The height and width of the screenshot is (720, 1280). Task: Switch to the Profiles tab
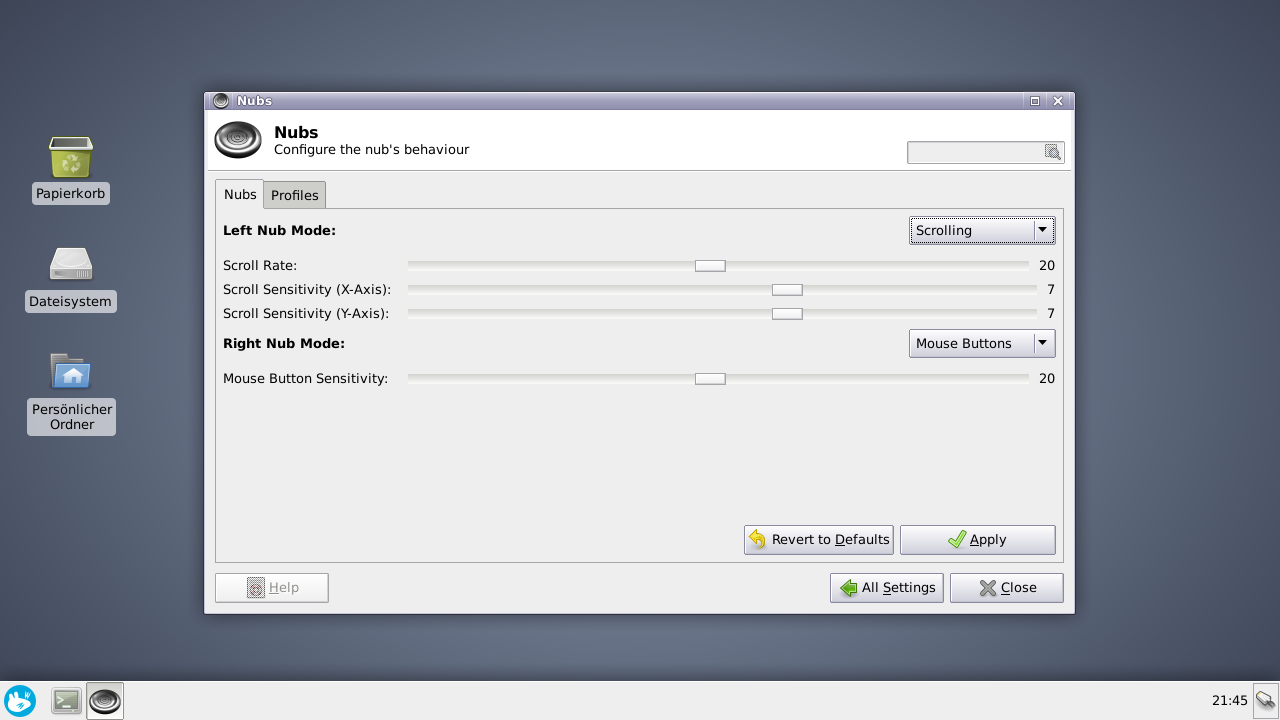tap(294, 195)
